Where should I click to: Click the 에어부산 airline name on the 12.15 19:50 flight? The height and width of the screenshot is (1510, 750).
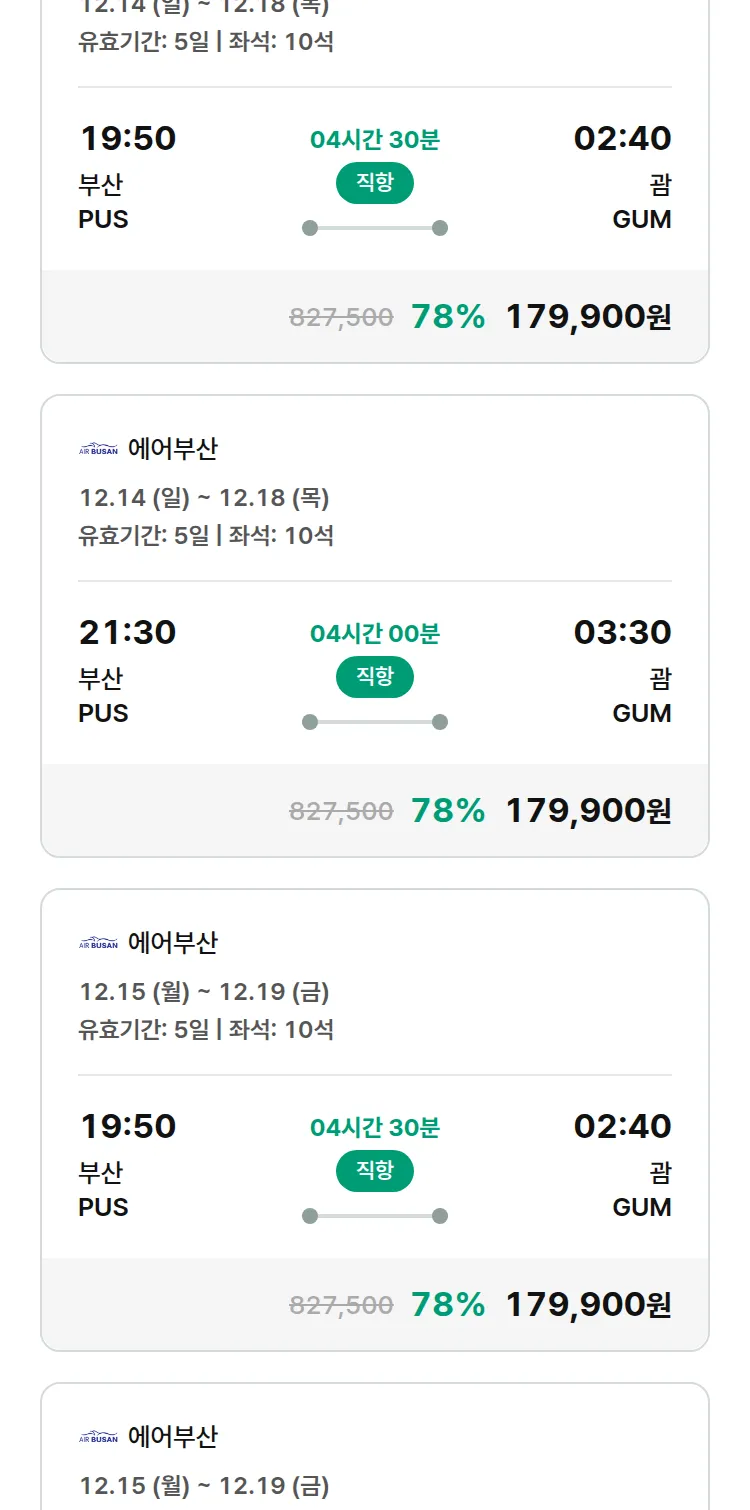(x=172, y=943)
